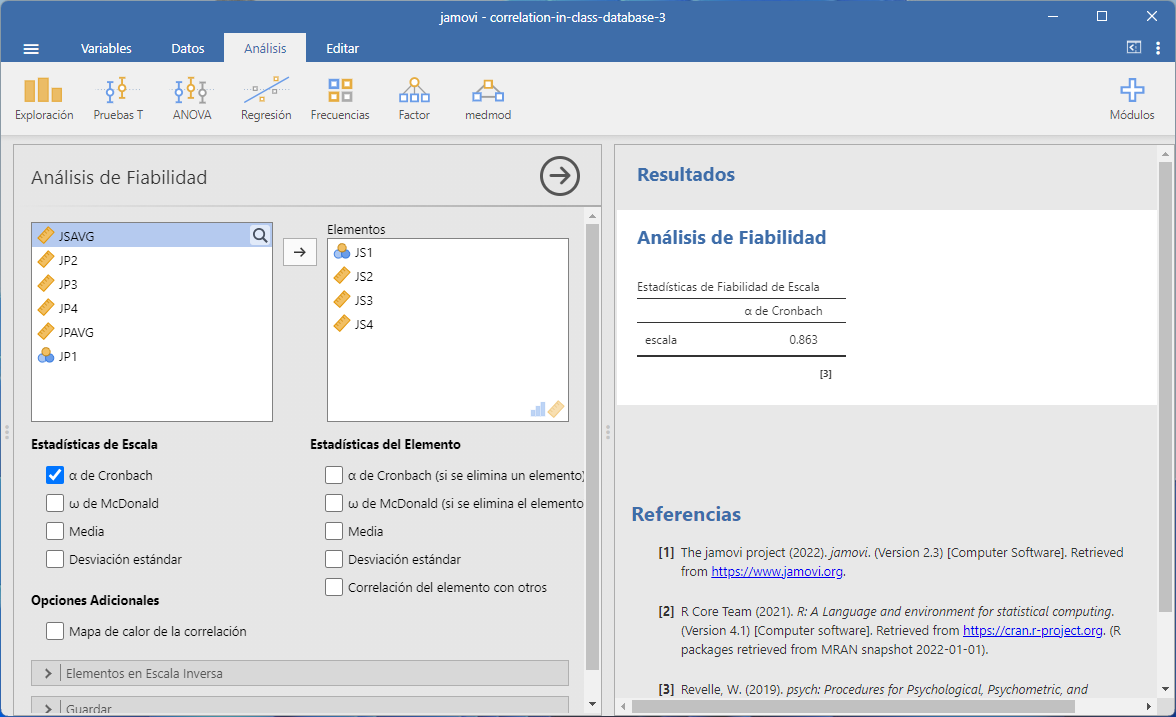Switch to the Variables tab
The width and height of the screenshot is (1176, 717).
point(106,49)
